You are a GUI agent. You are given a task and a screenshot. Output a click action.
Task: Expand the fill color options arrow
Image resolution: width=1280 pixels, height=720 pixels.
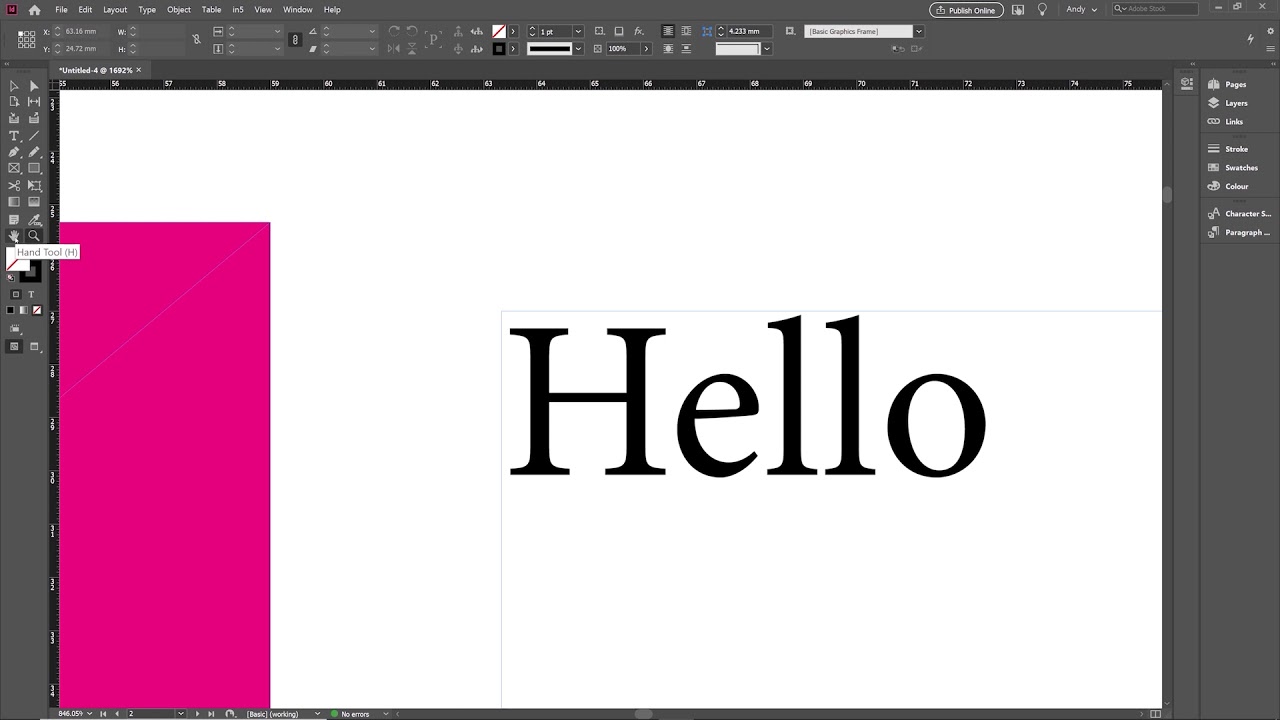click(513, 32)
